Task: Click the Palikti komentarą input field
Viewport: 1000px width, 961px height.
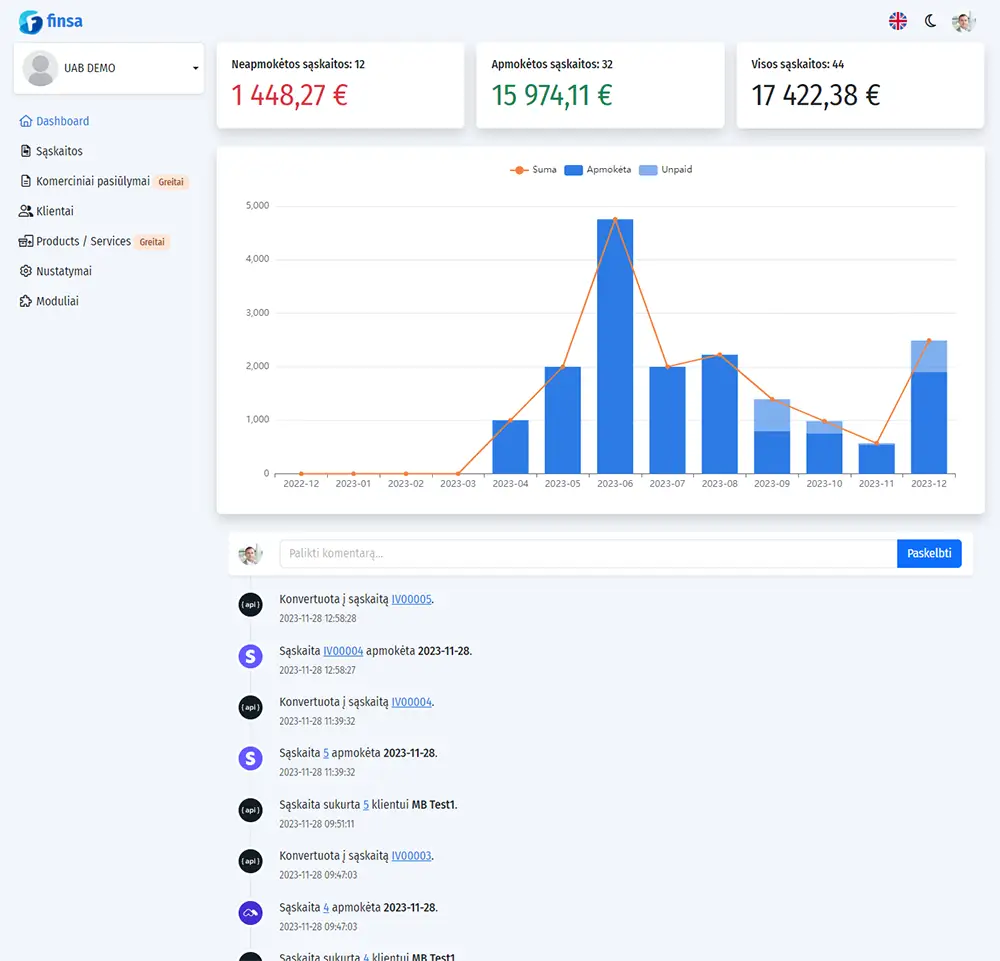Action: pyautogui.click(x=587, y=553)
